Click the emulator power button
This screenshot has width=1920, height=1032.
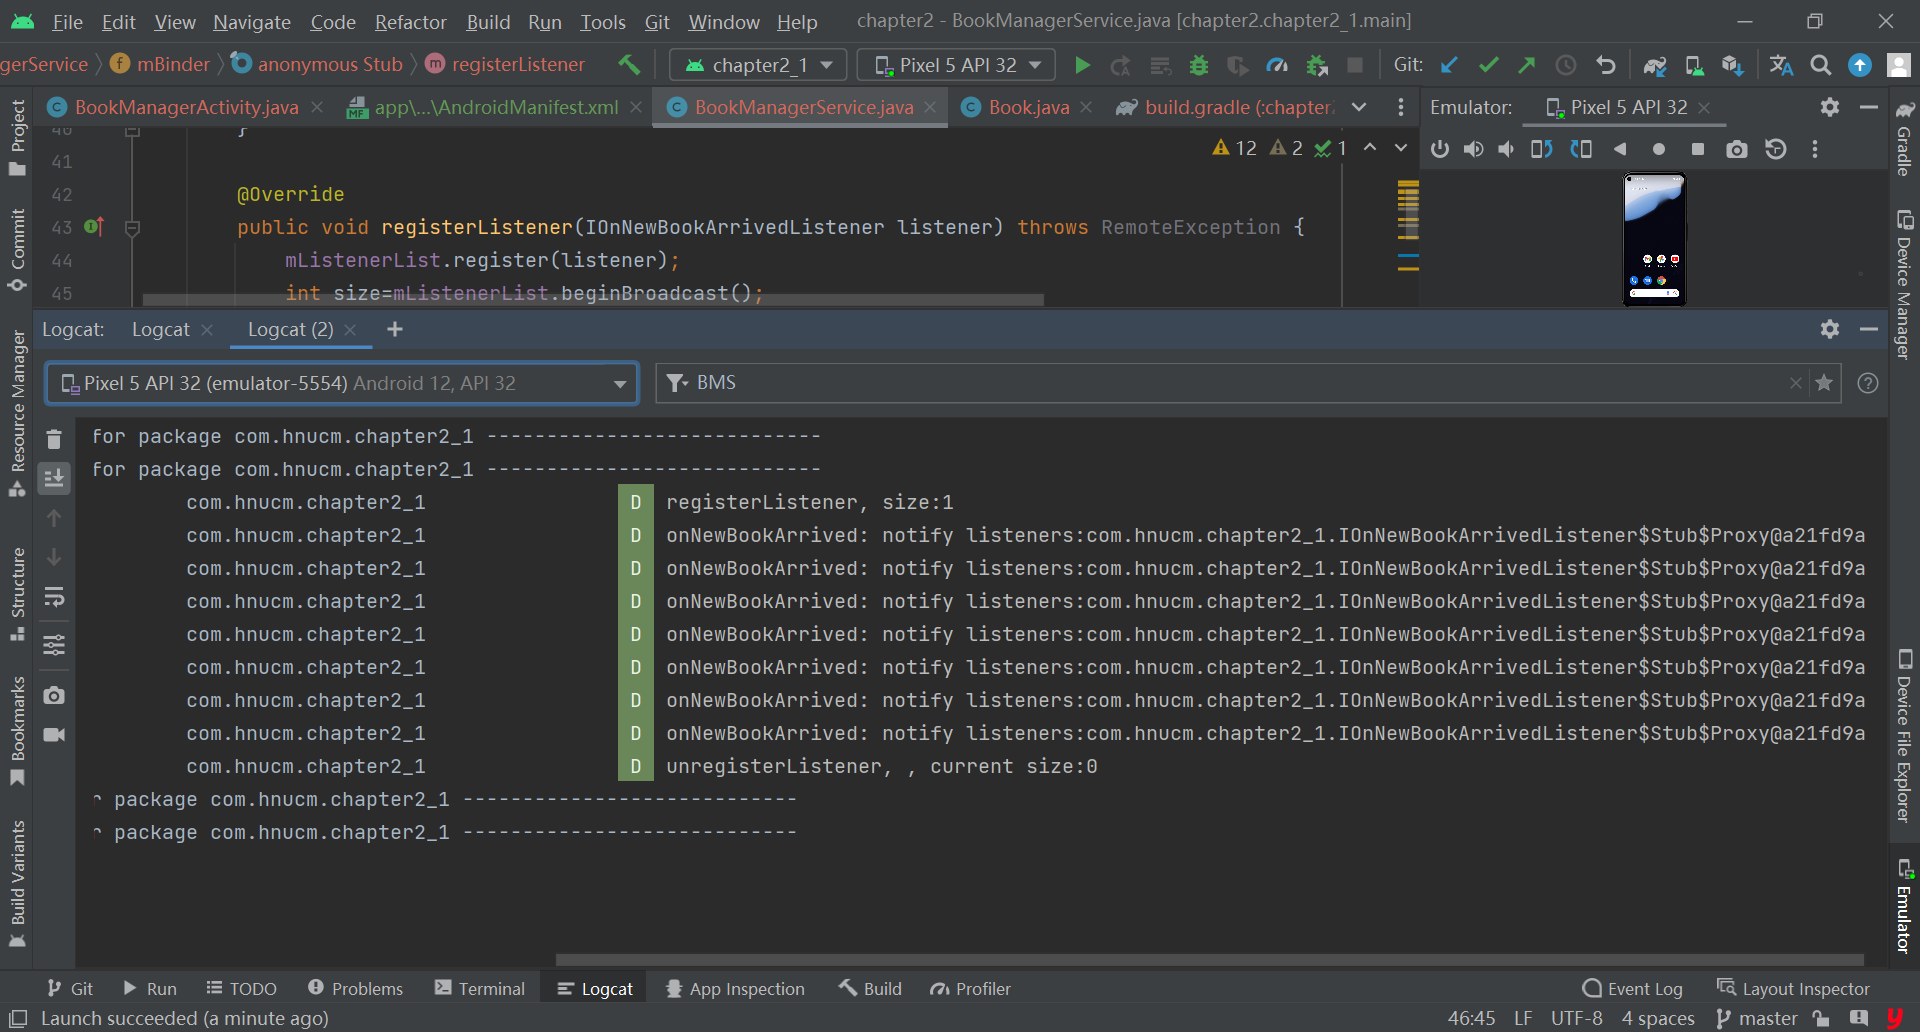pyautogui.click(x=1440, y=149)
